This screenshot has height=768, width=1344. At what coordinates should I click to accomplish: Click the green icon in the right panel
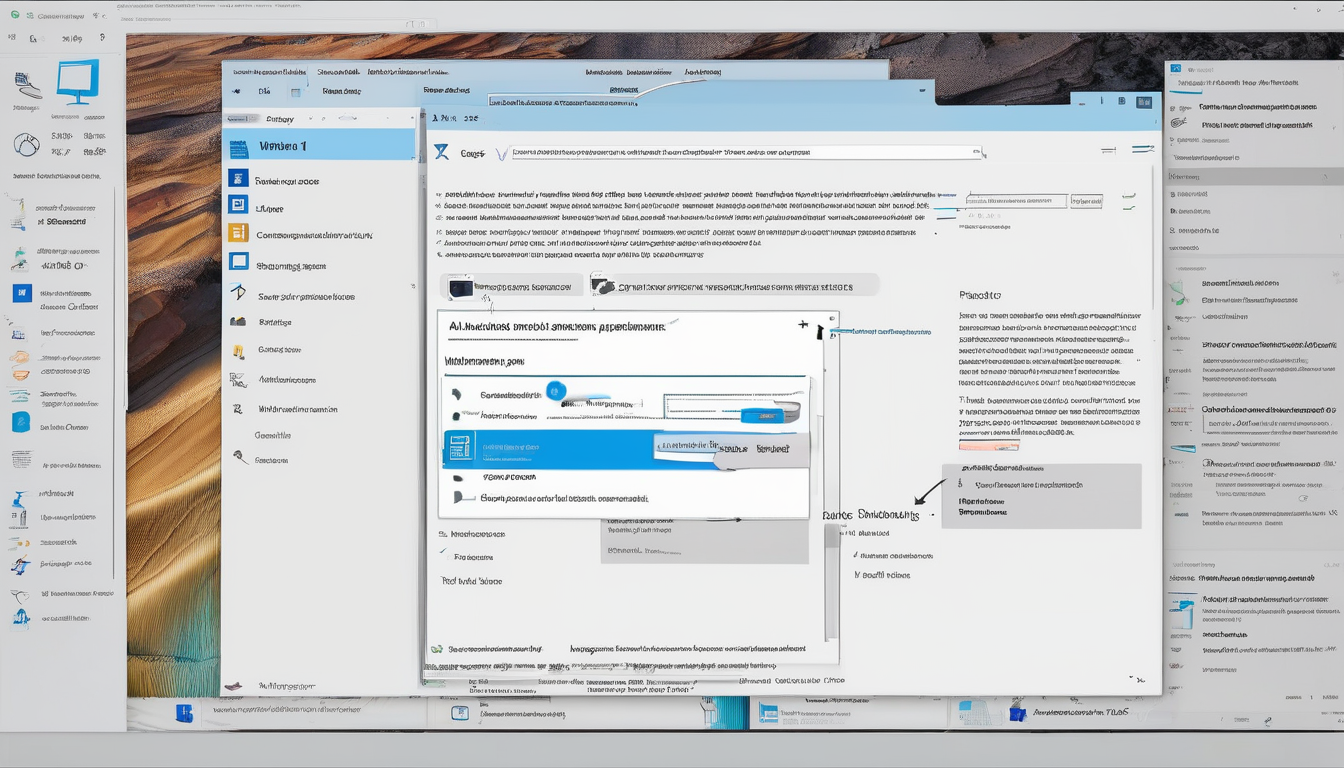click(x=1180, y=294)
